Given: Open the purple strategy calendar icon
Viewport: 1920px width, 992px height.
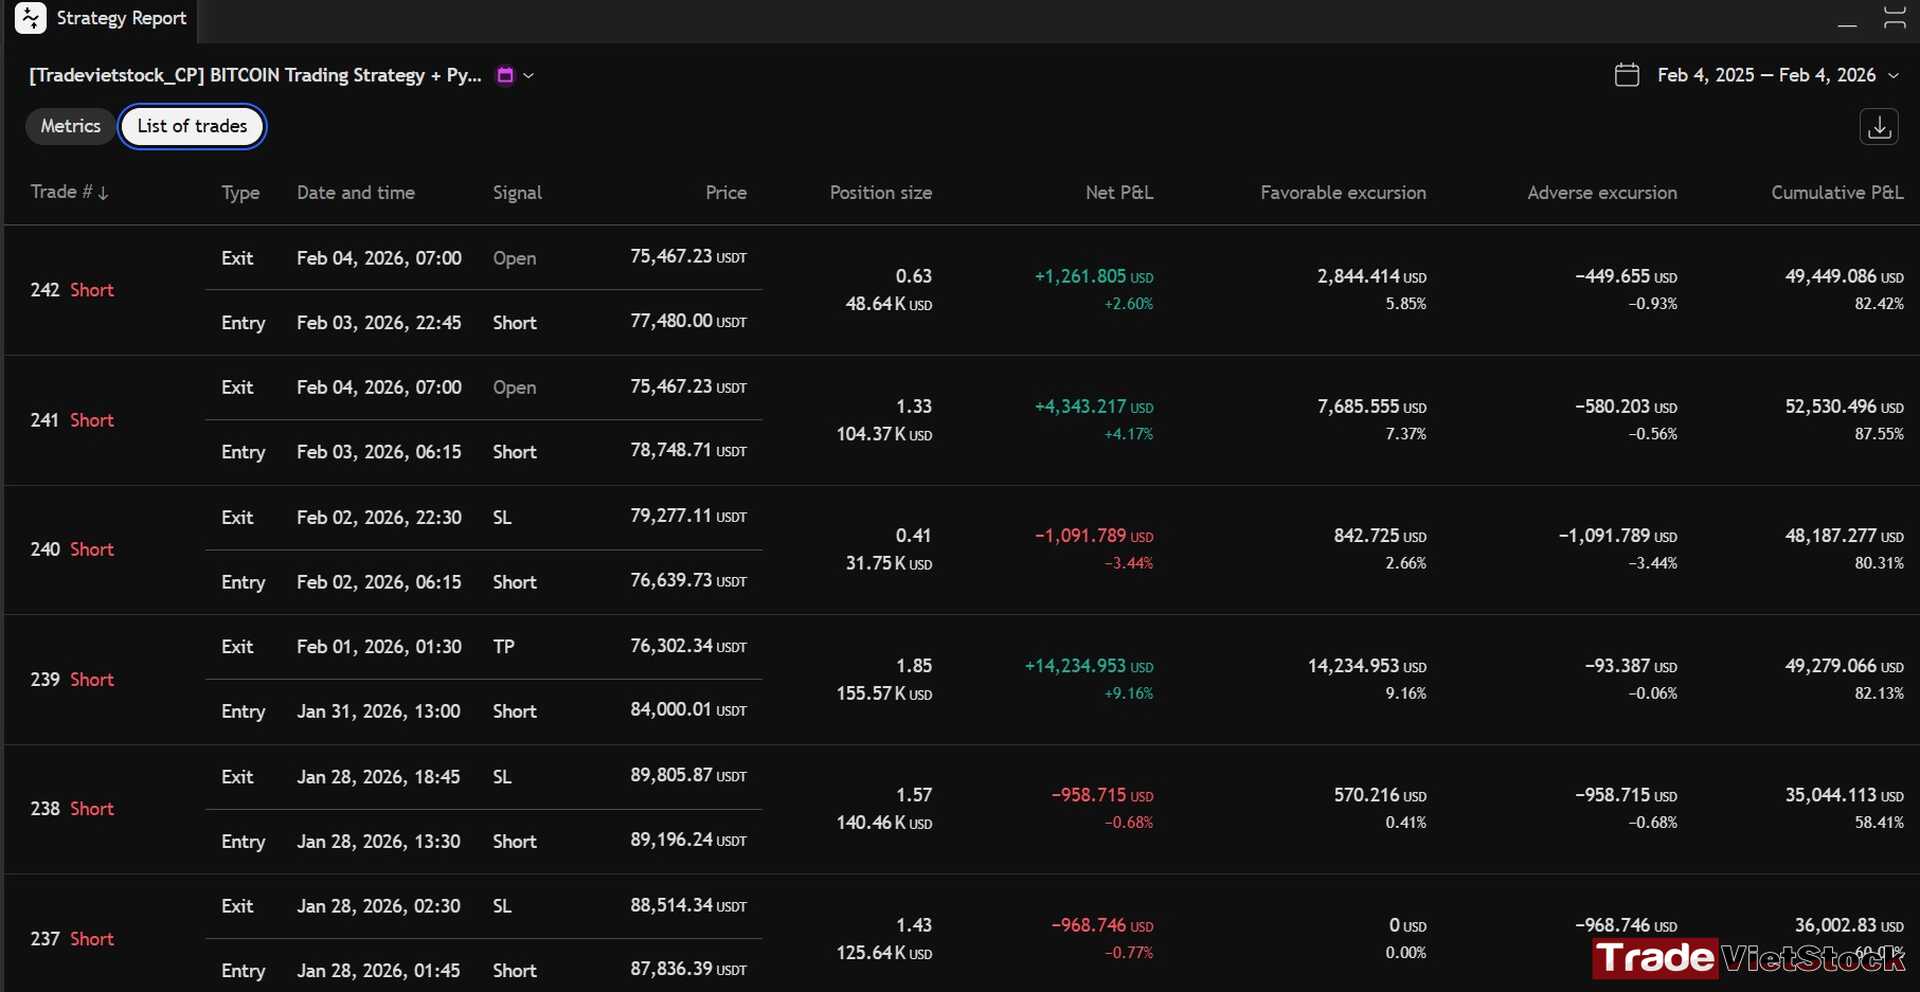Looking at the screenshot, I should click(505, 75).
